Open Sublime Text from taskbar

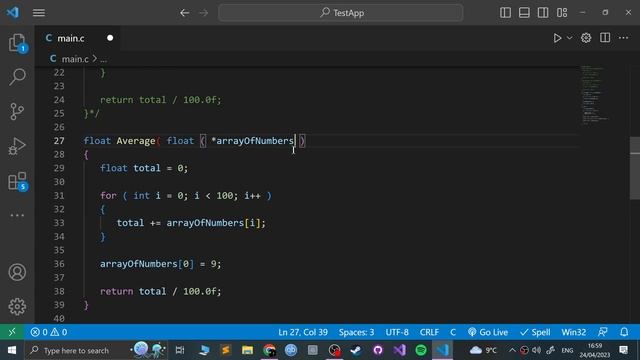coord(226,350)
